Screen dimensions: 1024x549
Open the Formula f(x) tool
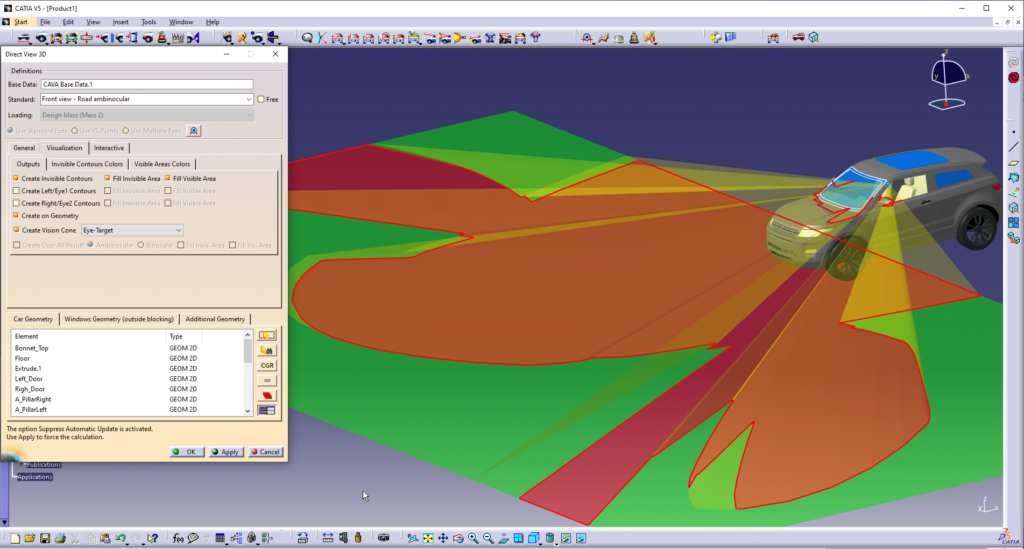coord(178,539)
